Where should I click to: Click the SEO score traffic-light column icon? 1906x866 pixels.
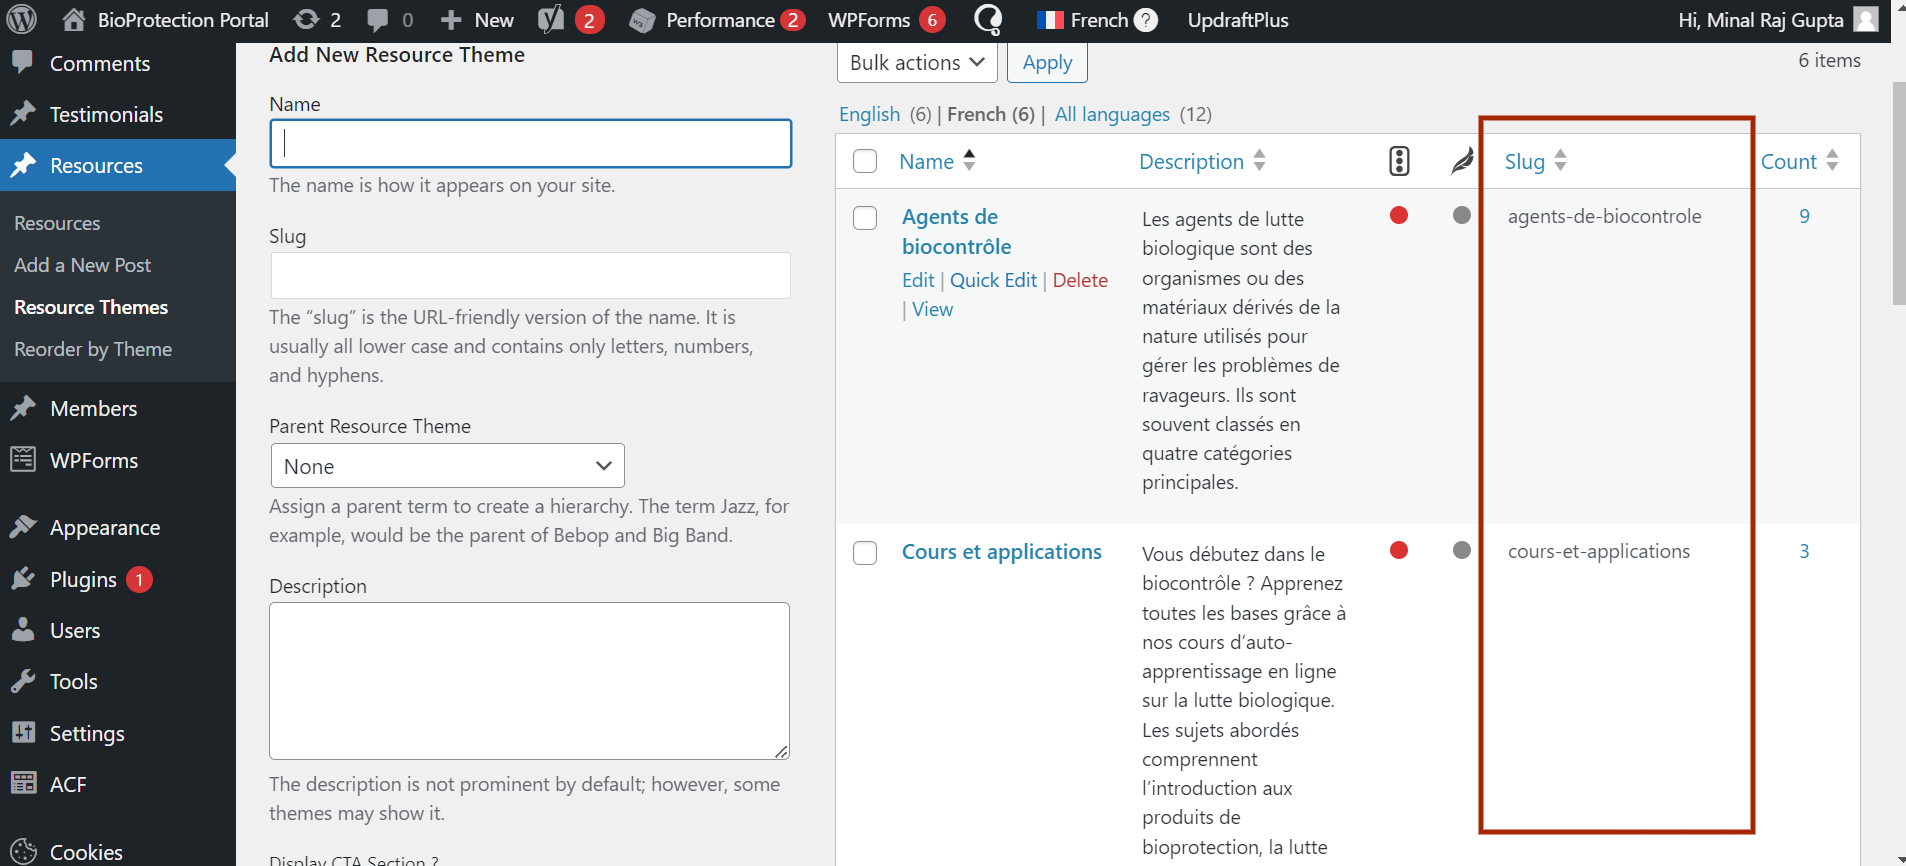tap(1399, 161)
